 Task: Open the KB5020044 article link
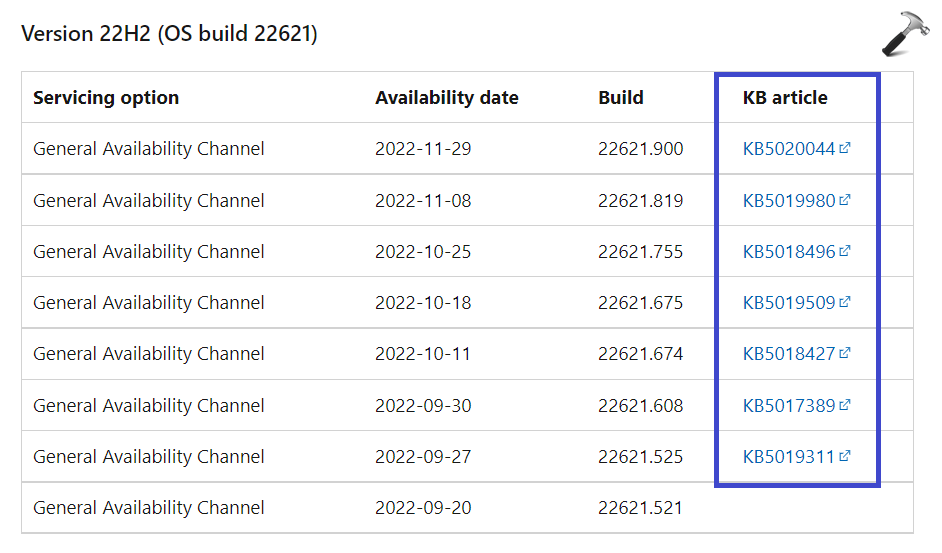pos(788,149)
